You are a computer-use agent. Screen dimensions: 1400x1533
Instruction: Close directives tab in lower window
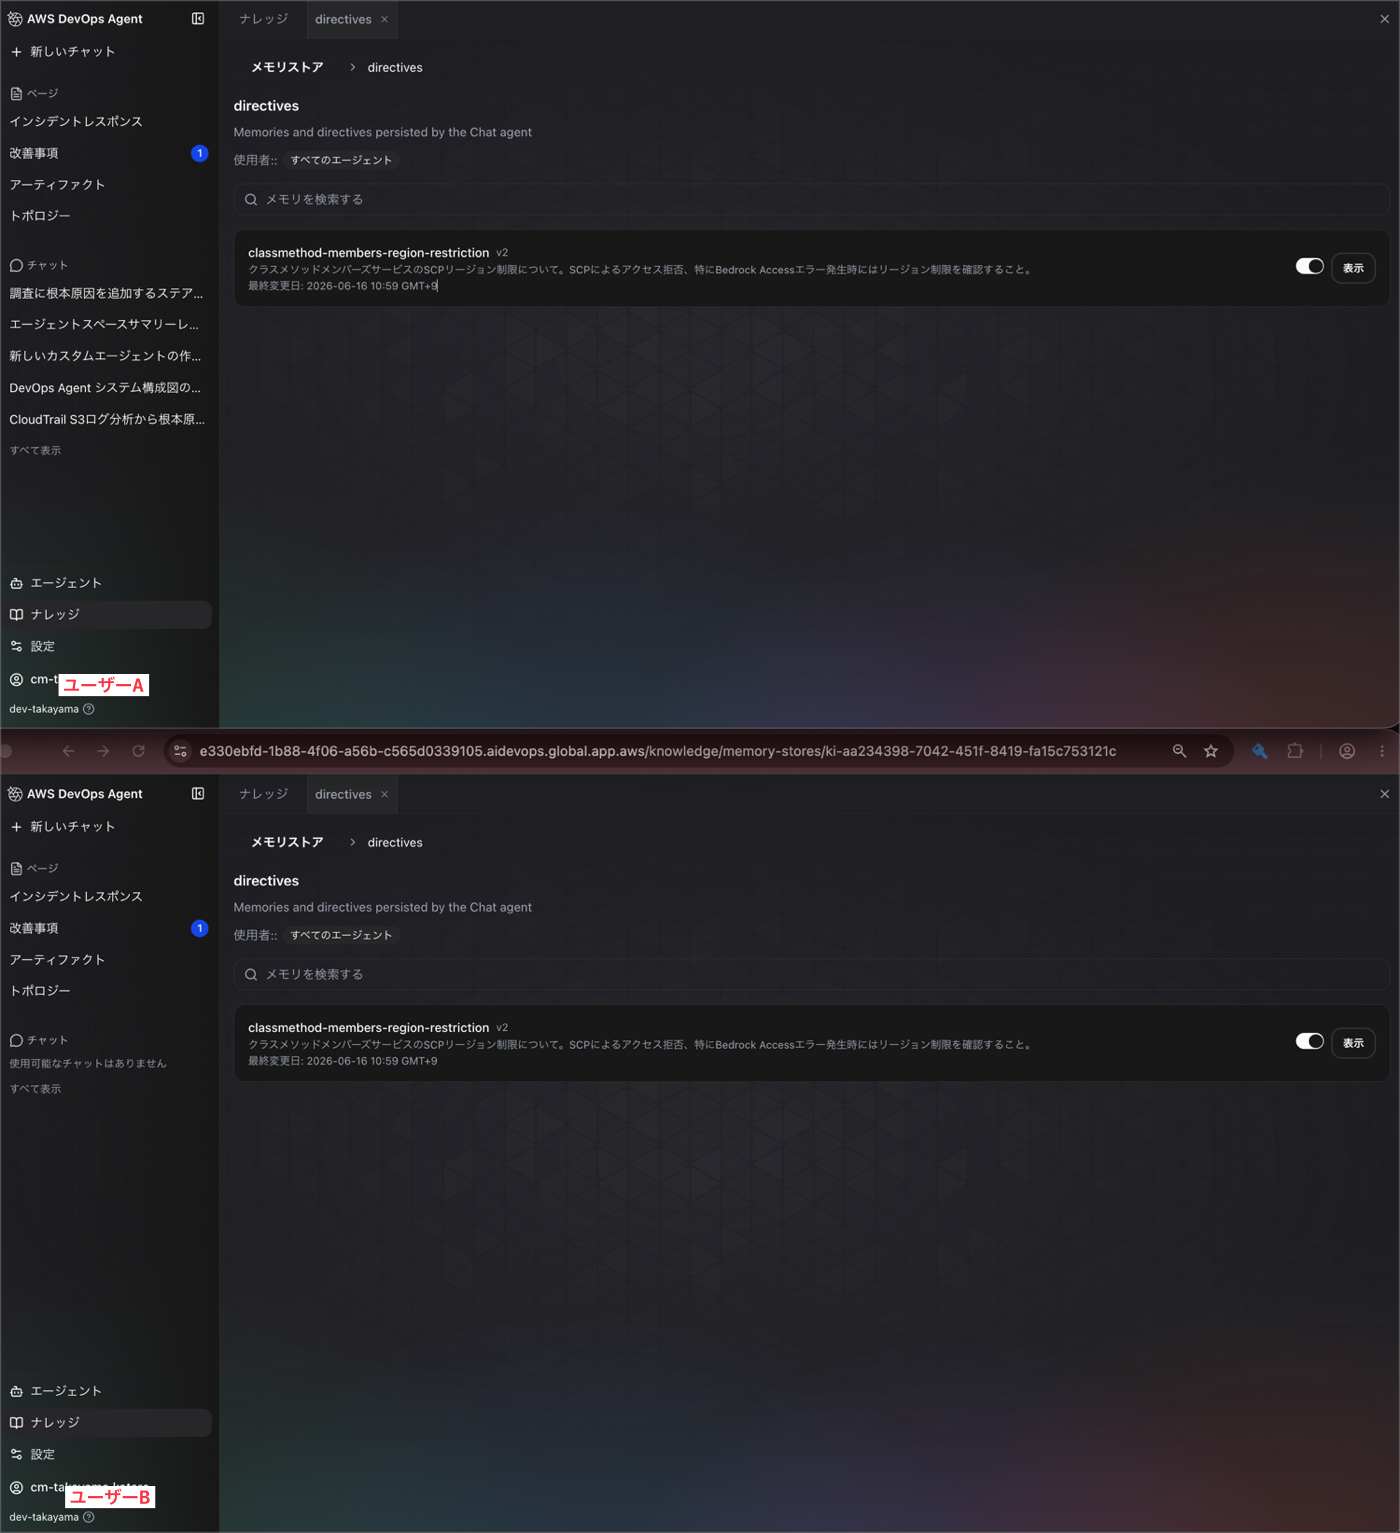(x=384, y=794)
